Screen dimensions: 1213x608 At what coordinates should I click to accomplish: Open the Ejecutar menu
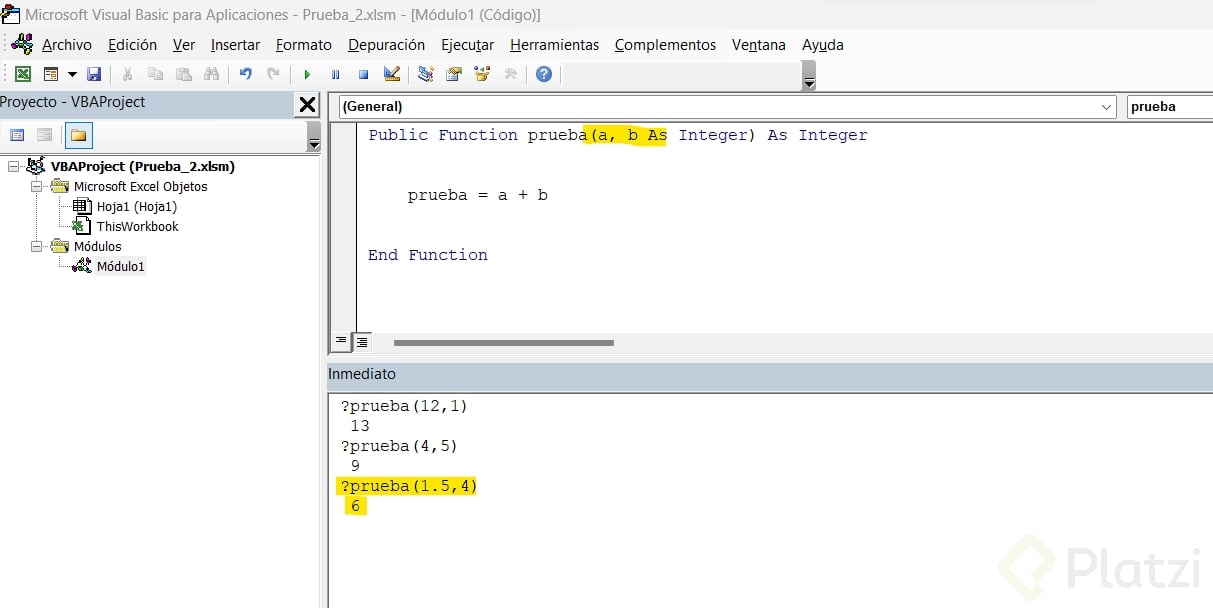468,45
